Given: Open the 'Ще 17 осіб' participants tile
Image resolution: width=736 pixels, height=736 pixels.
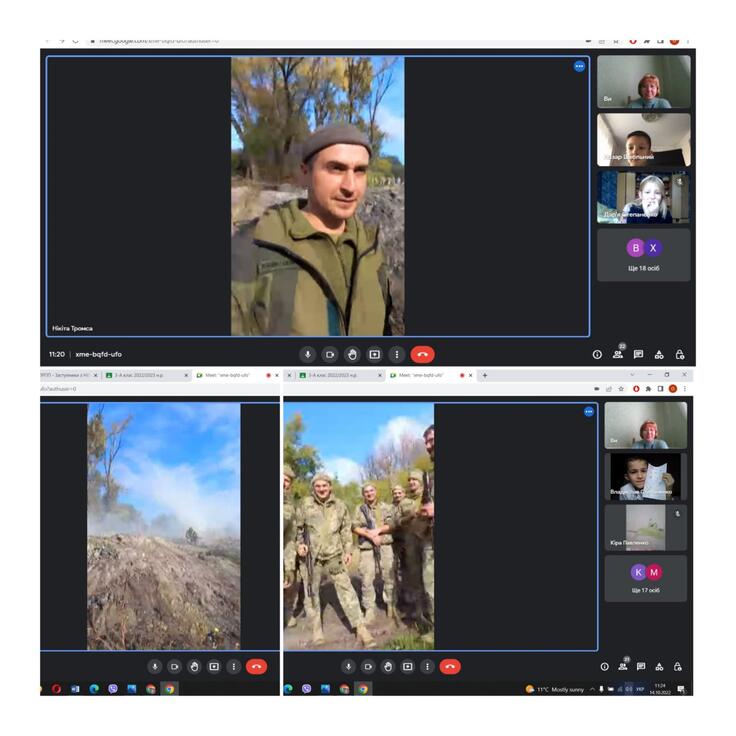Looking at the screenshot, I should pos(645,579).
